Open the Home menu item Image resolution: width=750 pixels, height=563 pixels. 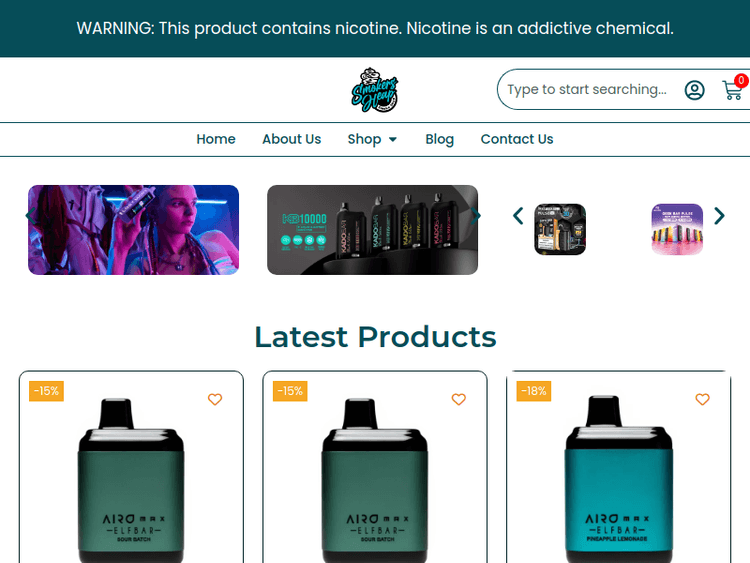216,139
